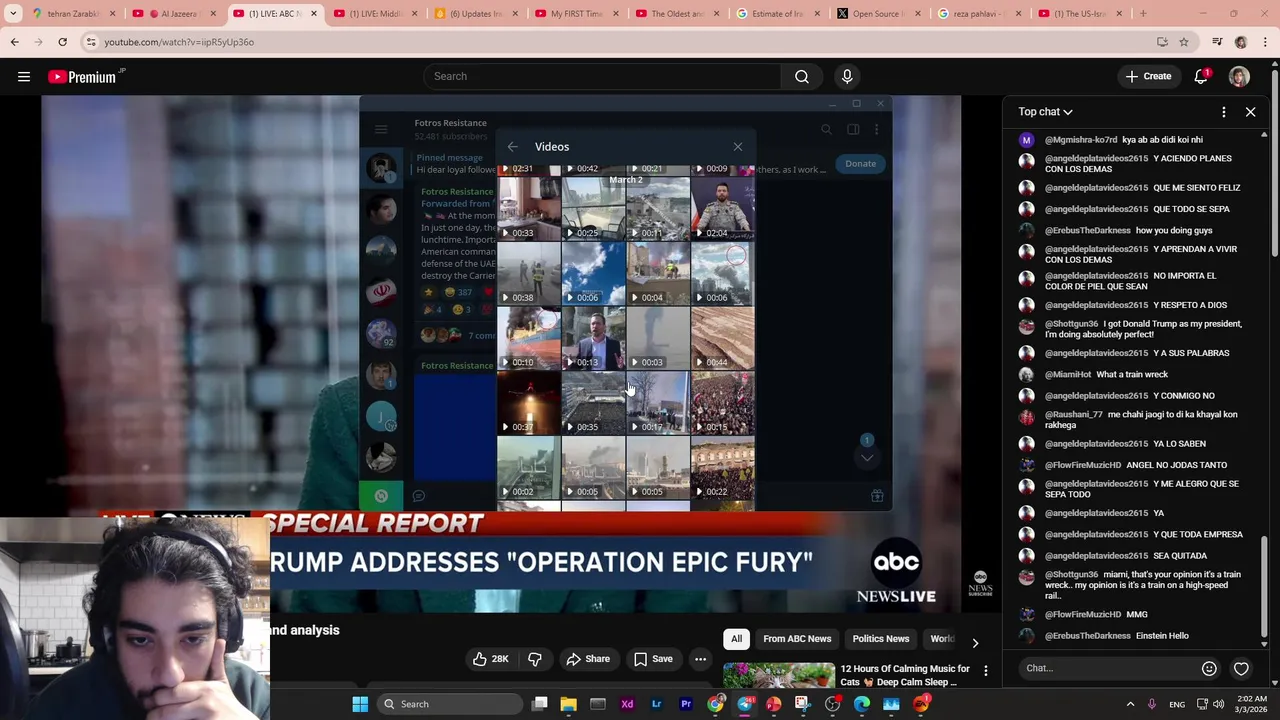
Task: Open the account avatar menu
Action: click(x=1239, y=76)
